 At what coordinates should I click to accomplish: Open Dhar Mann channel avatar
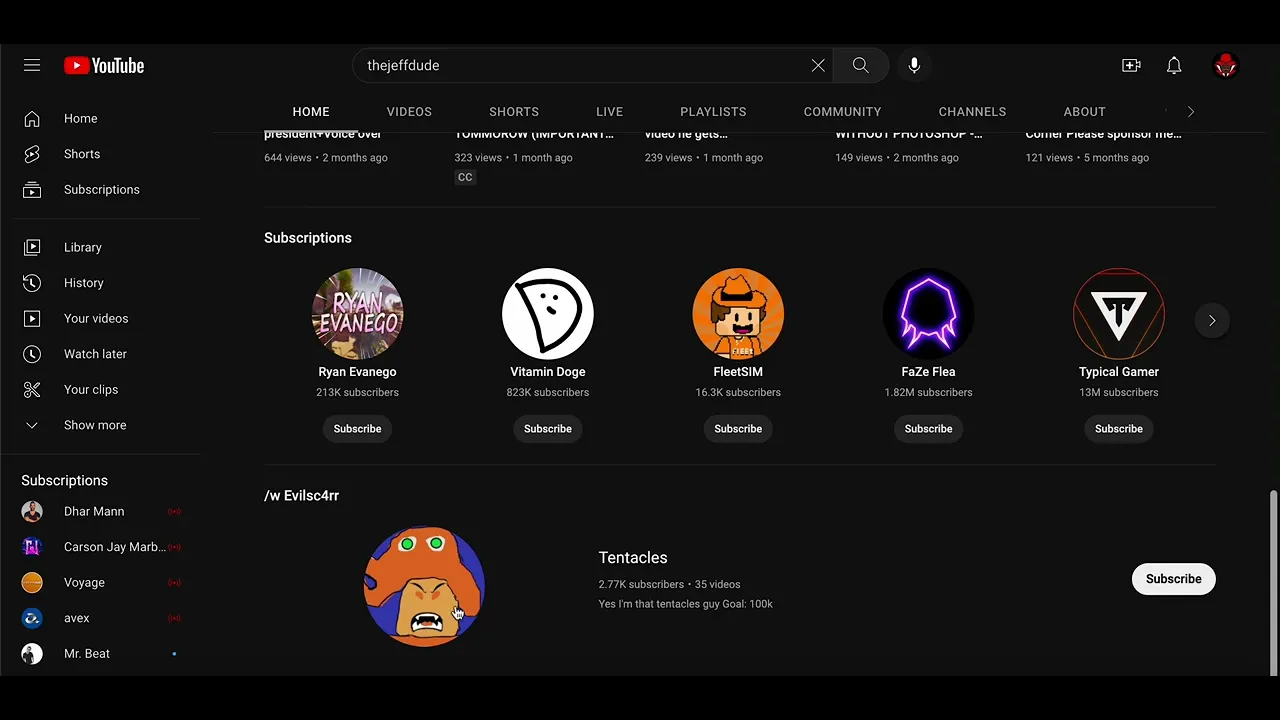(32, 511)
